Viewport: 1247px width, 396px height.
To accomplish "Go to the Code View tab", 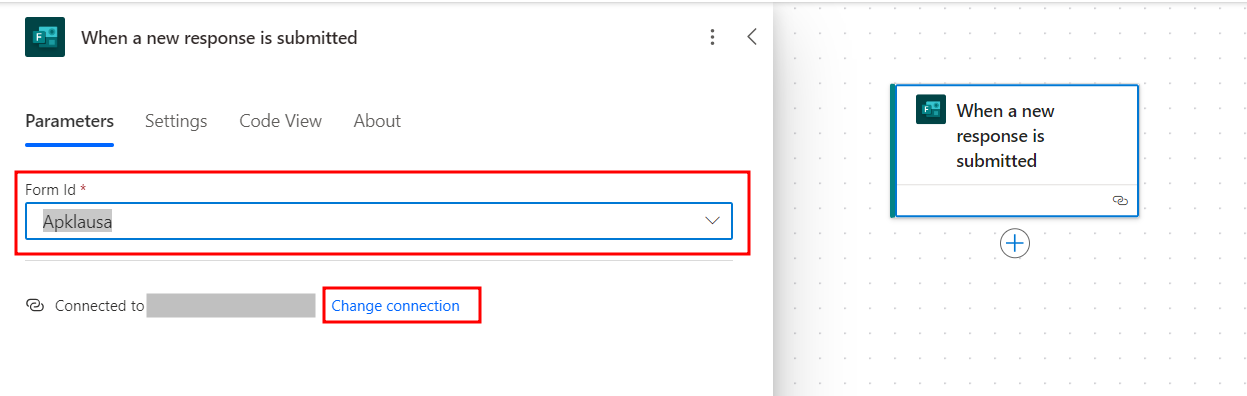I will coord(280,121).
